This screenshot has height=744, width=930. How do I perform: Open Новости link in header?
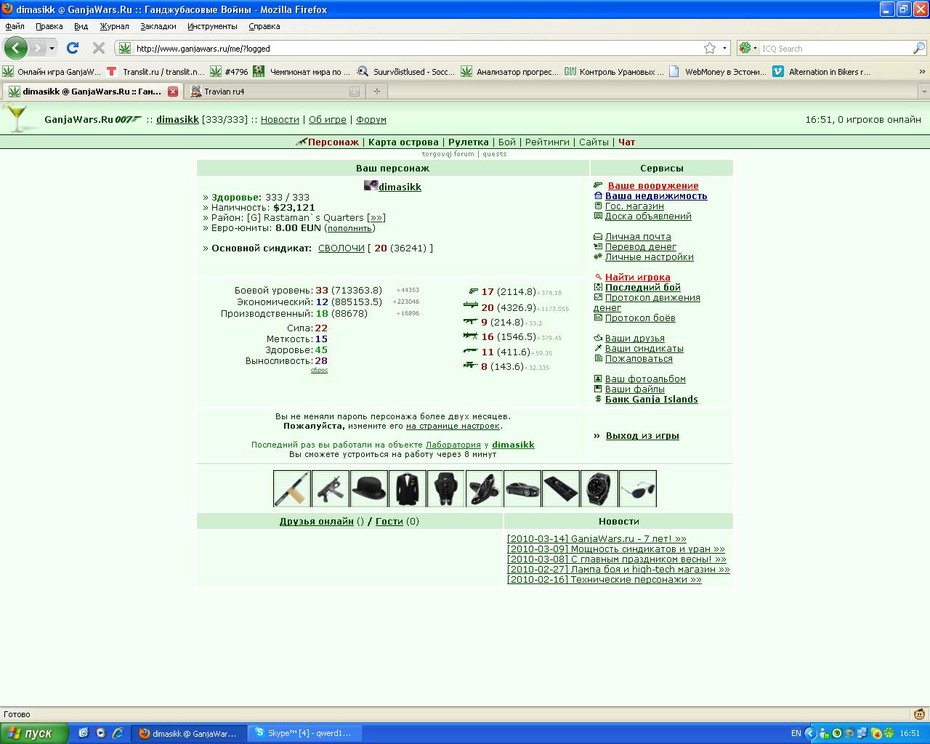(x=280, y=119)
